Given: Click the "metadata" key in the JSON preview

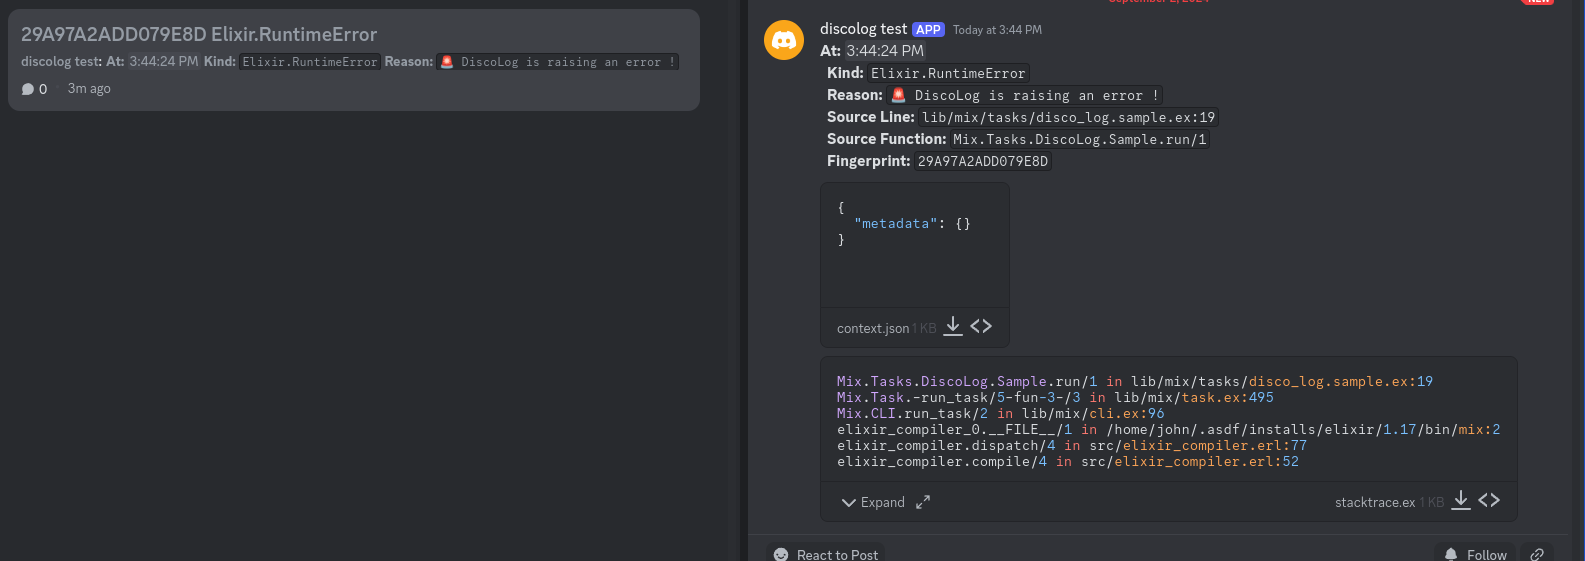Looking at the screenshot, I should (x=896, y=224).
